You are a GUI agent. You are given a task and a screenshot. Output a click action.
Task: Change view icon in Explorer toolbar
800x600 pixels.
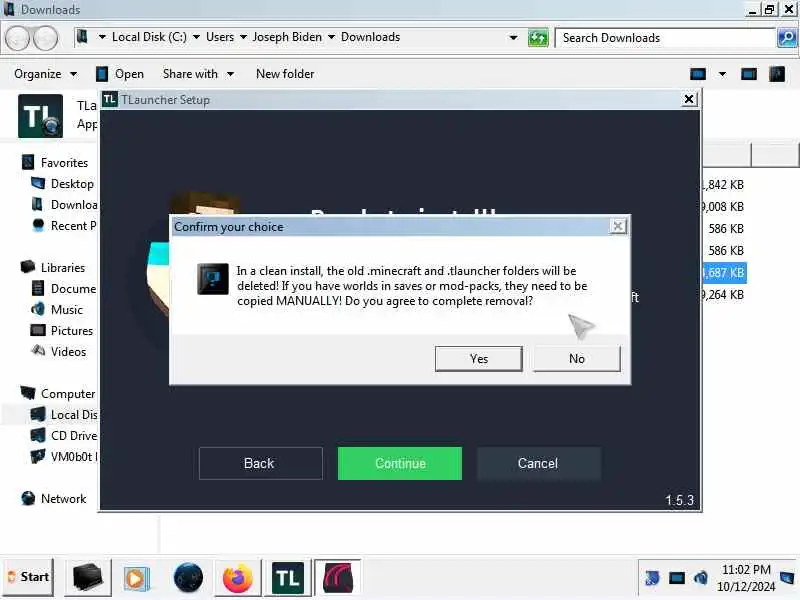click(x=697, y=74)
